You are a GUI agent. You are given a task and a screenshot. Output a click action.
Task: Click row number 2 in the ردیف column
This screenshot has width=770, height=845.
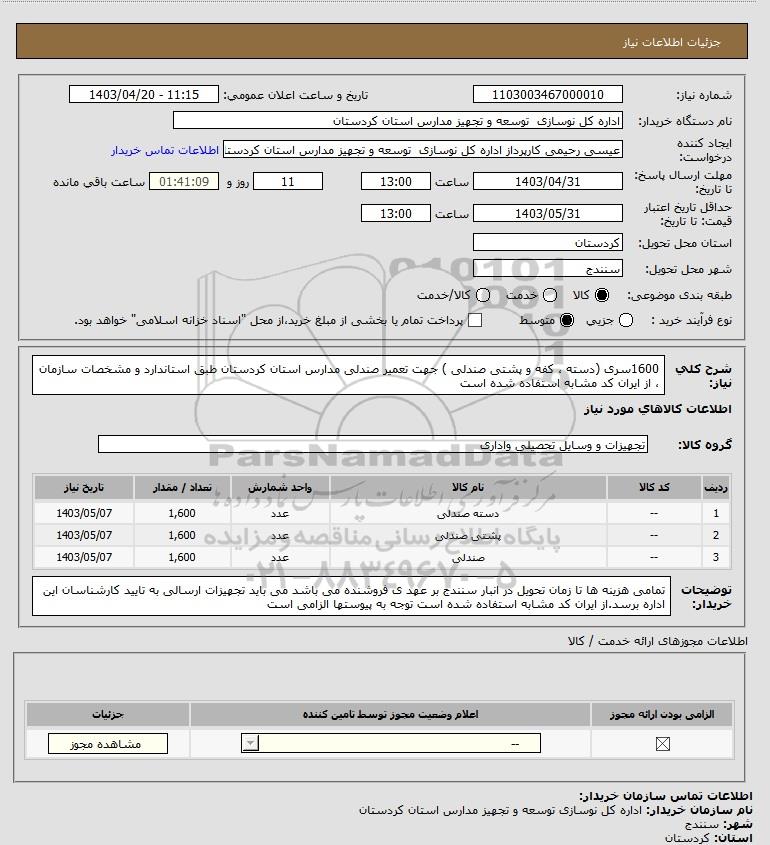point(716,536)
